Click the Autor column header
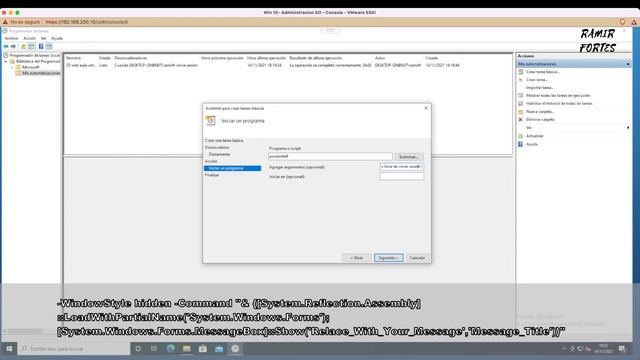The height and width of the screenshot is (360, 640). click(x=380, y=58)
